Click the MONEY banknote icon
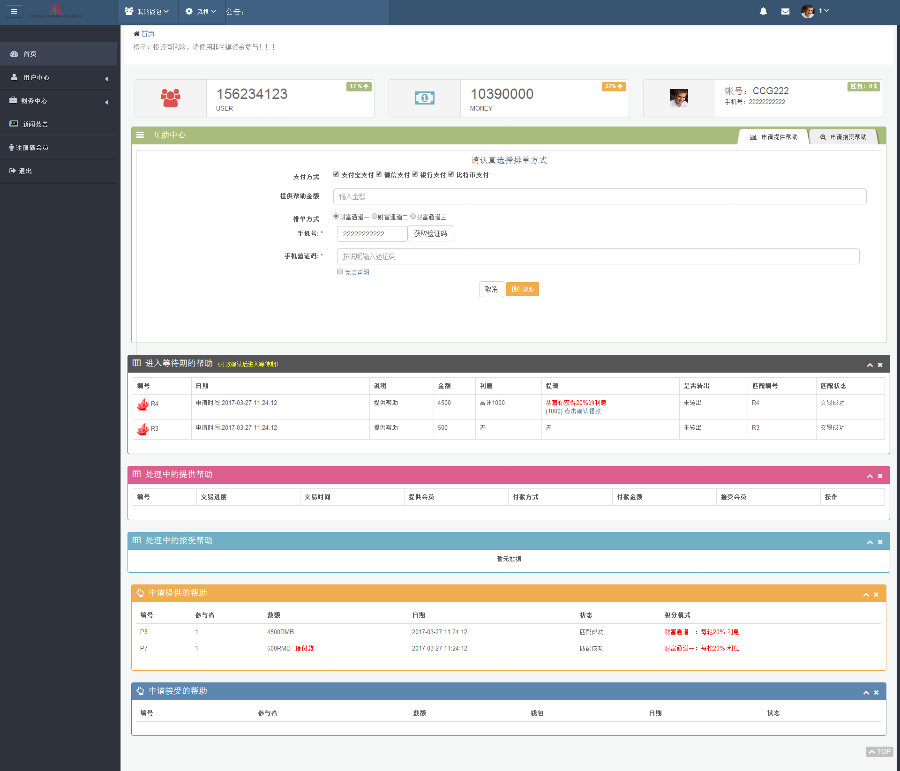The height and width of the screenshot is (771, 900). click(424, 98)
